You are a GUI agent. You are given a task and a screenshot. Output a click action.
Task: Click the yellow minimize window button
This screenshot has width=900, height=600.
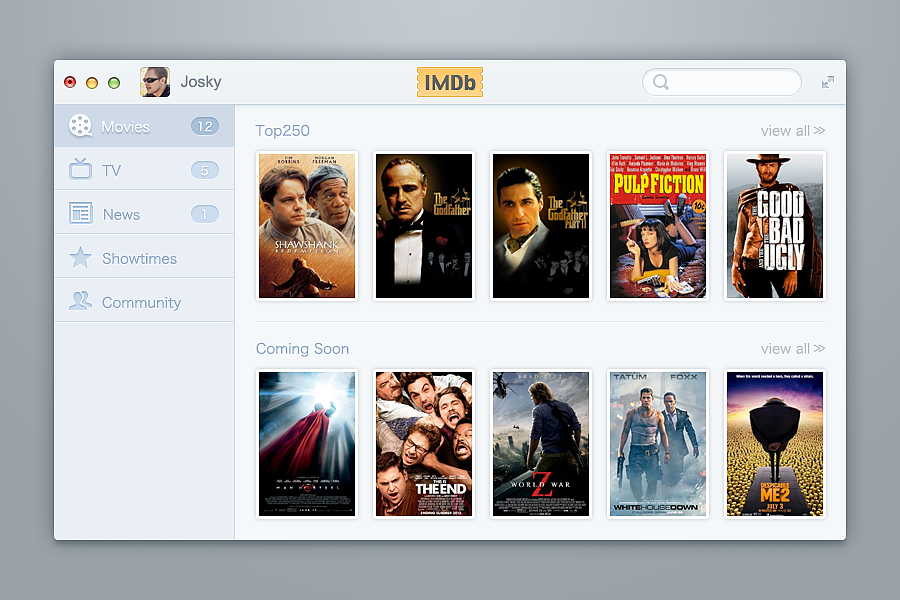pyautogui.click(x=92, y=83)
